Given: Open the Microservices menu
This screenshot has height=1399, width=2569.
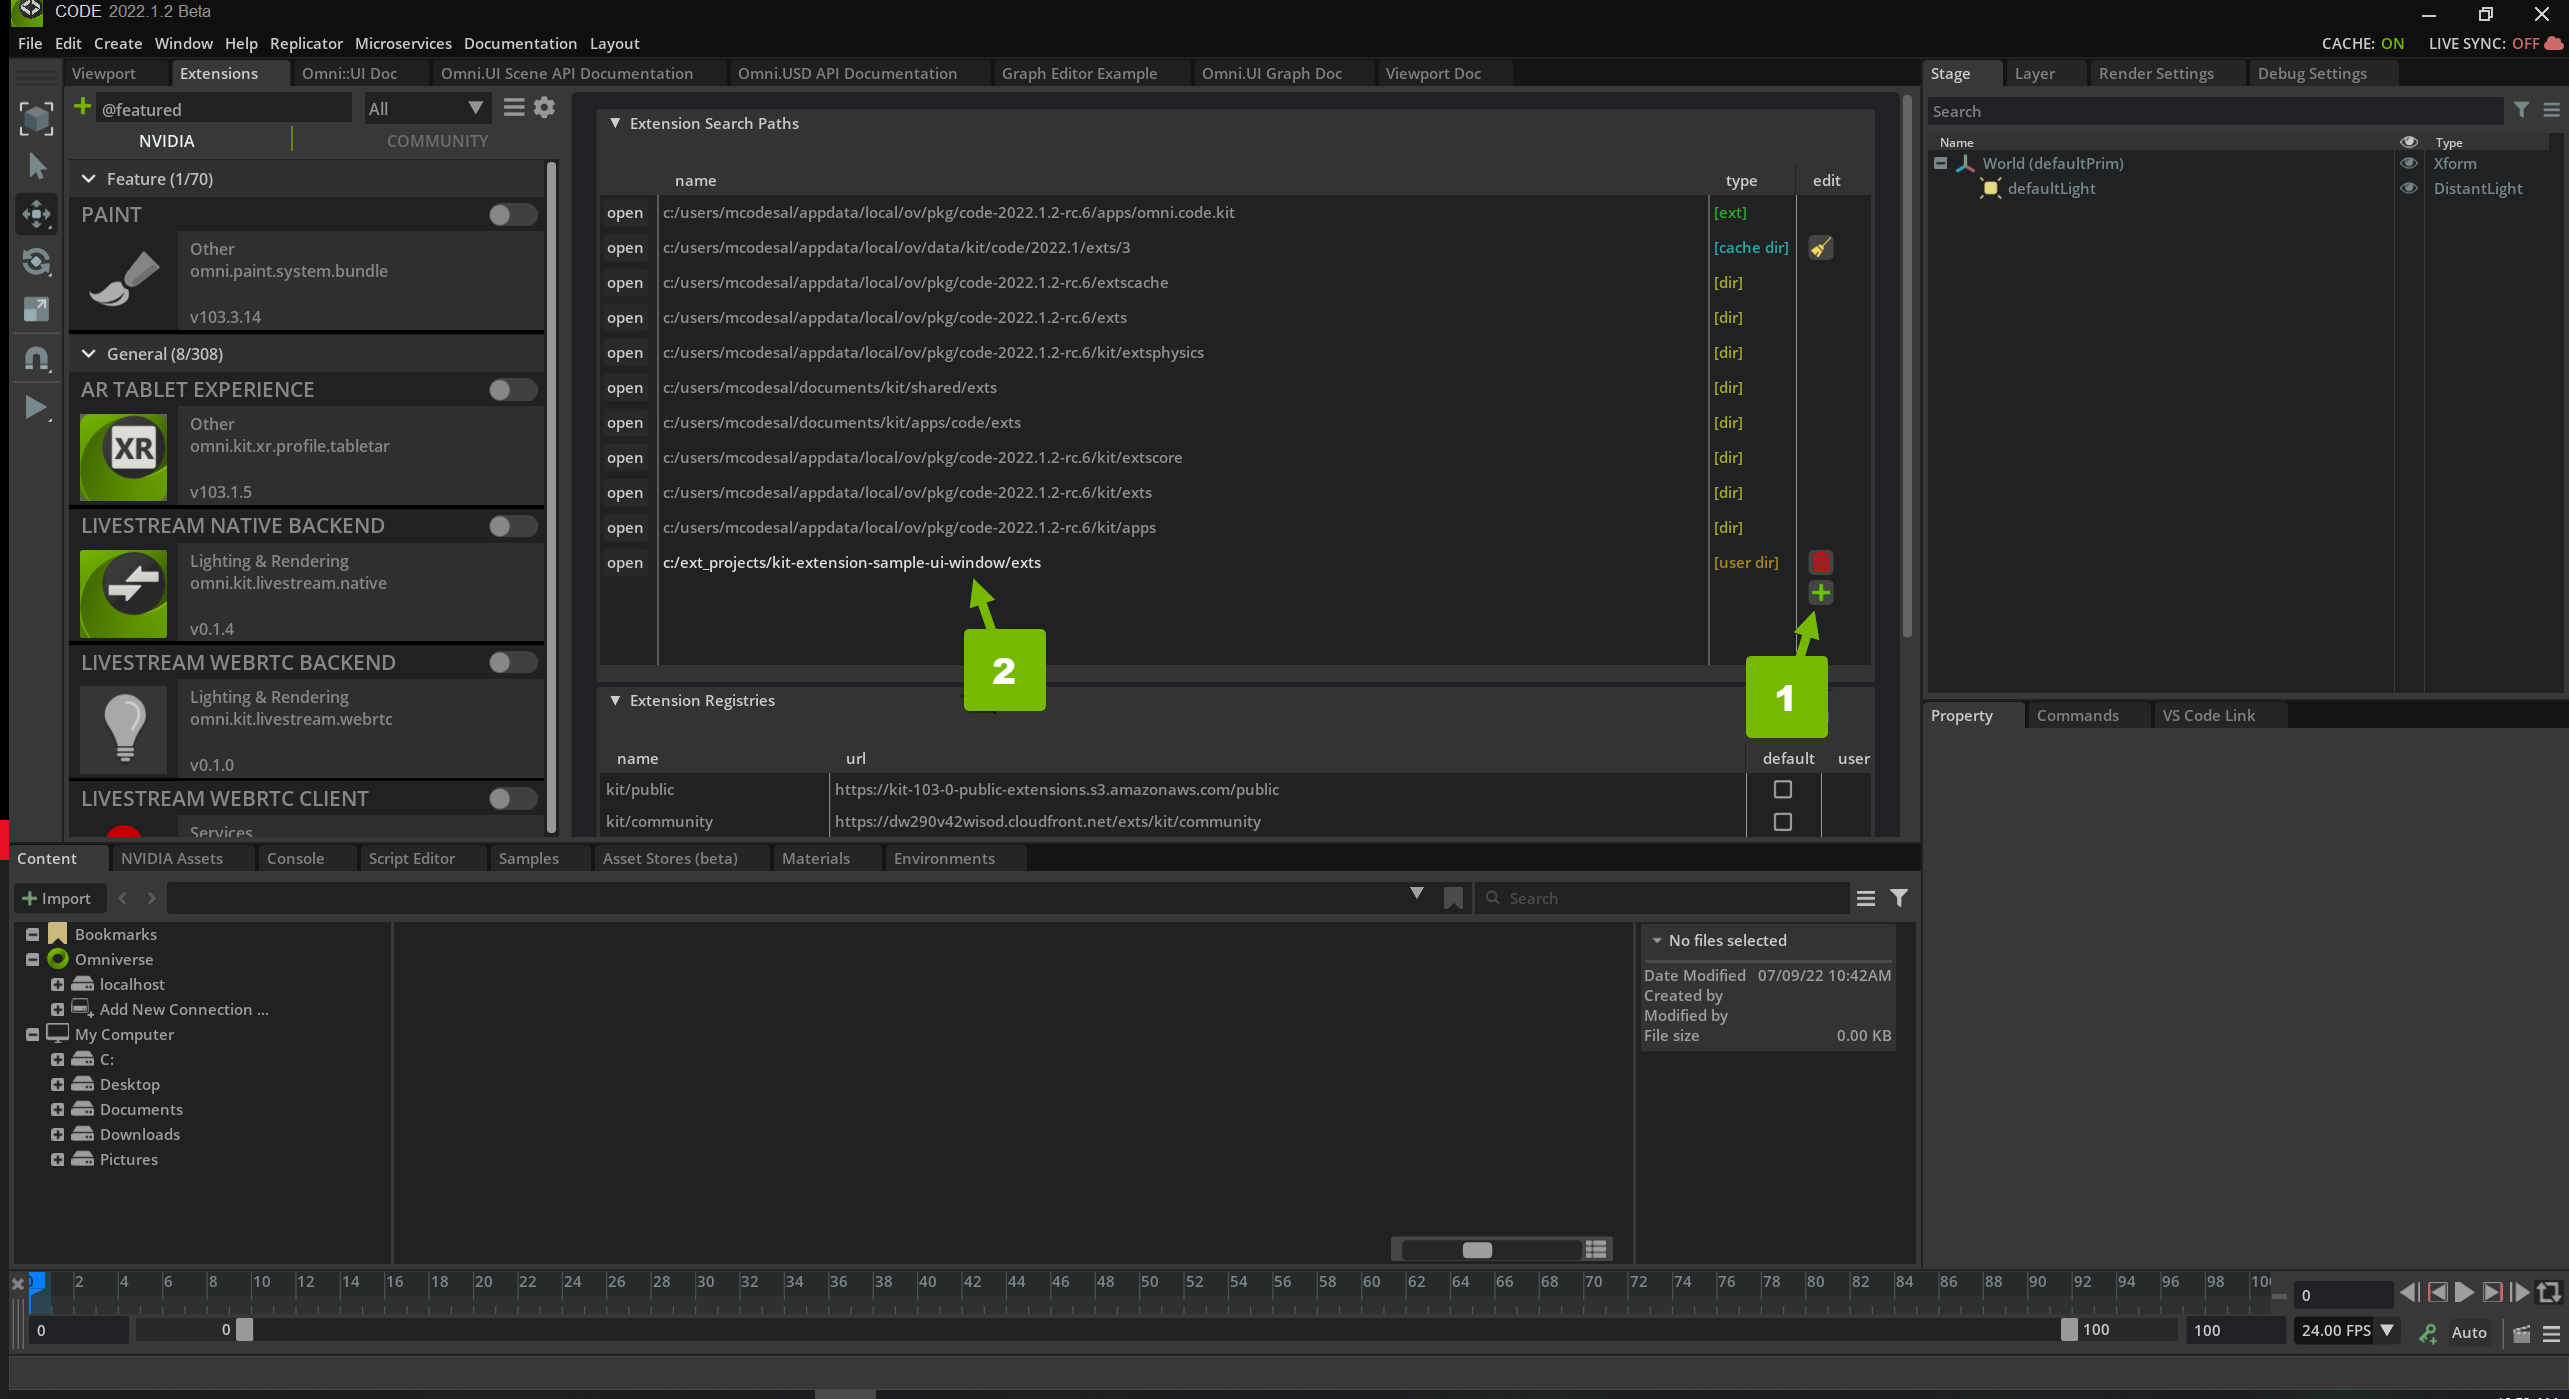Looking at the screenshot, I should coord(403,44).
